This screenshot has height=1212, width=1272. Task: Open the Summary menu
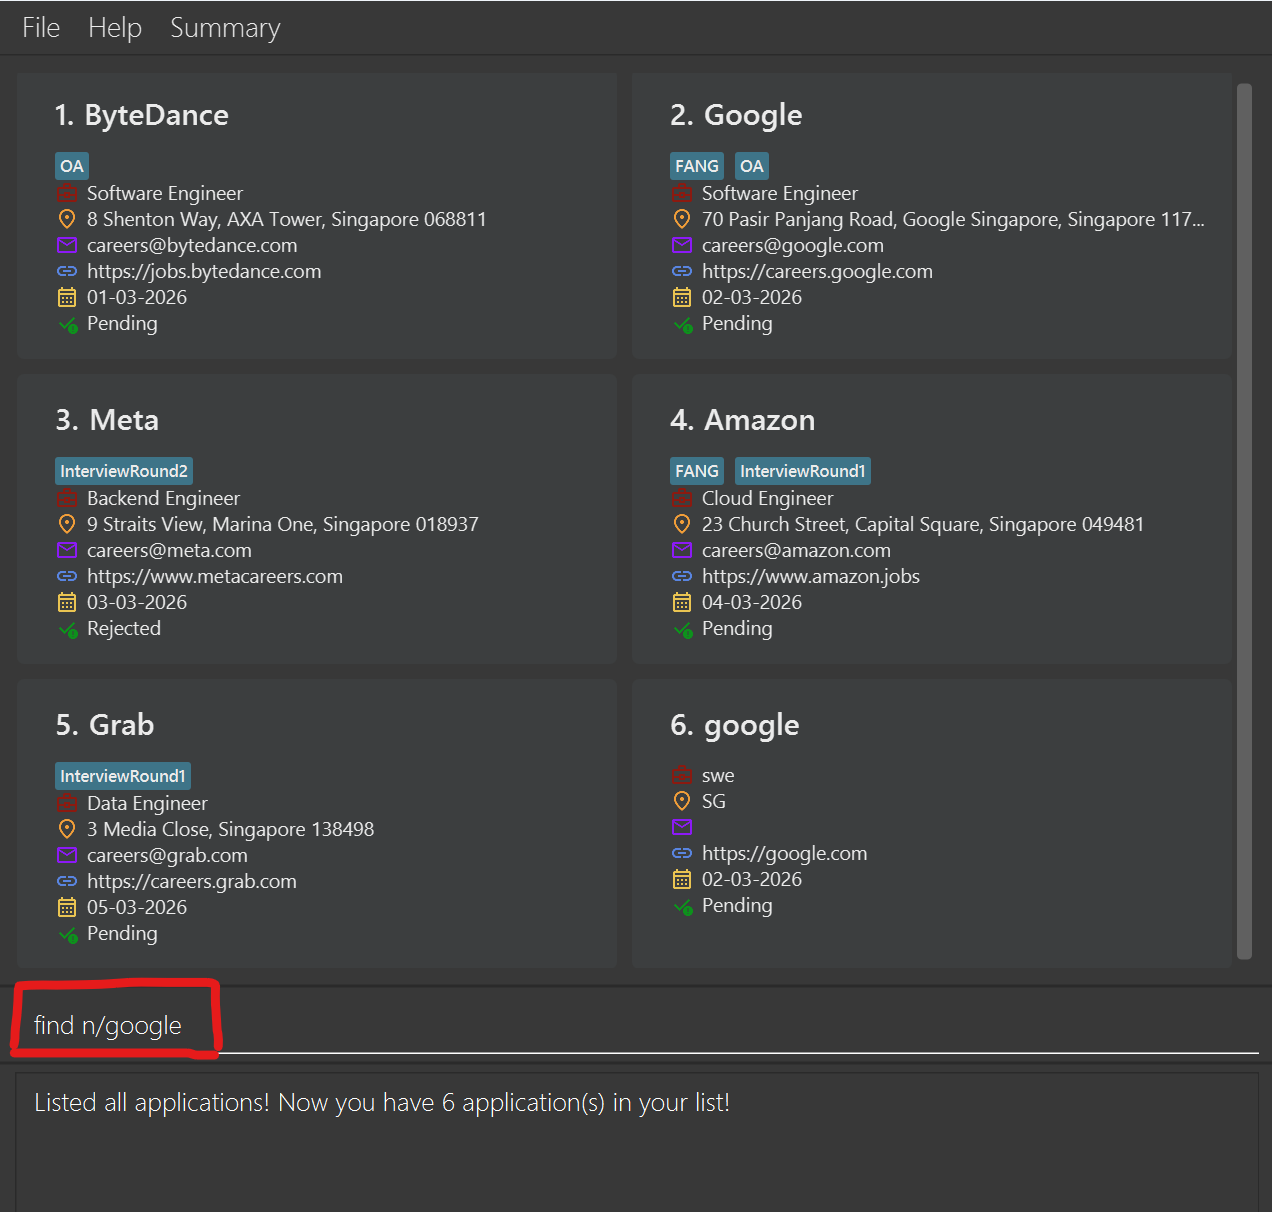[x=225, y=28]
